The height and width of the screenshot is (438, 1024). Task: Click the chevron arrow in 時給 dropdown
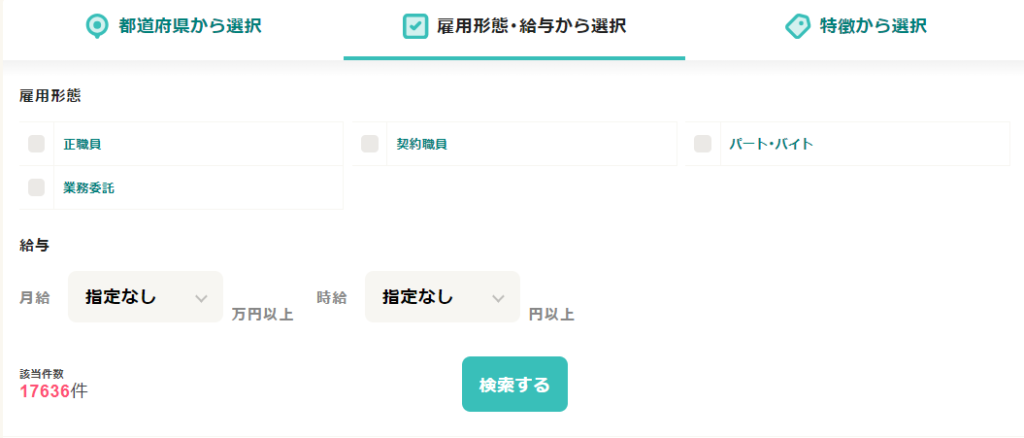click(x=498, y=298)
